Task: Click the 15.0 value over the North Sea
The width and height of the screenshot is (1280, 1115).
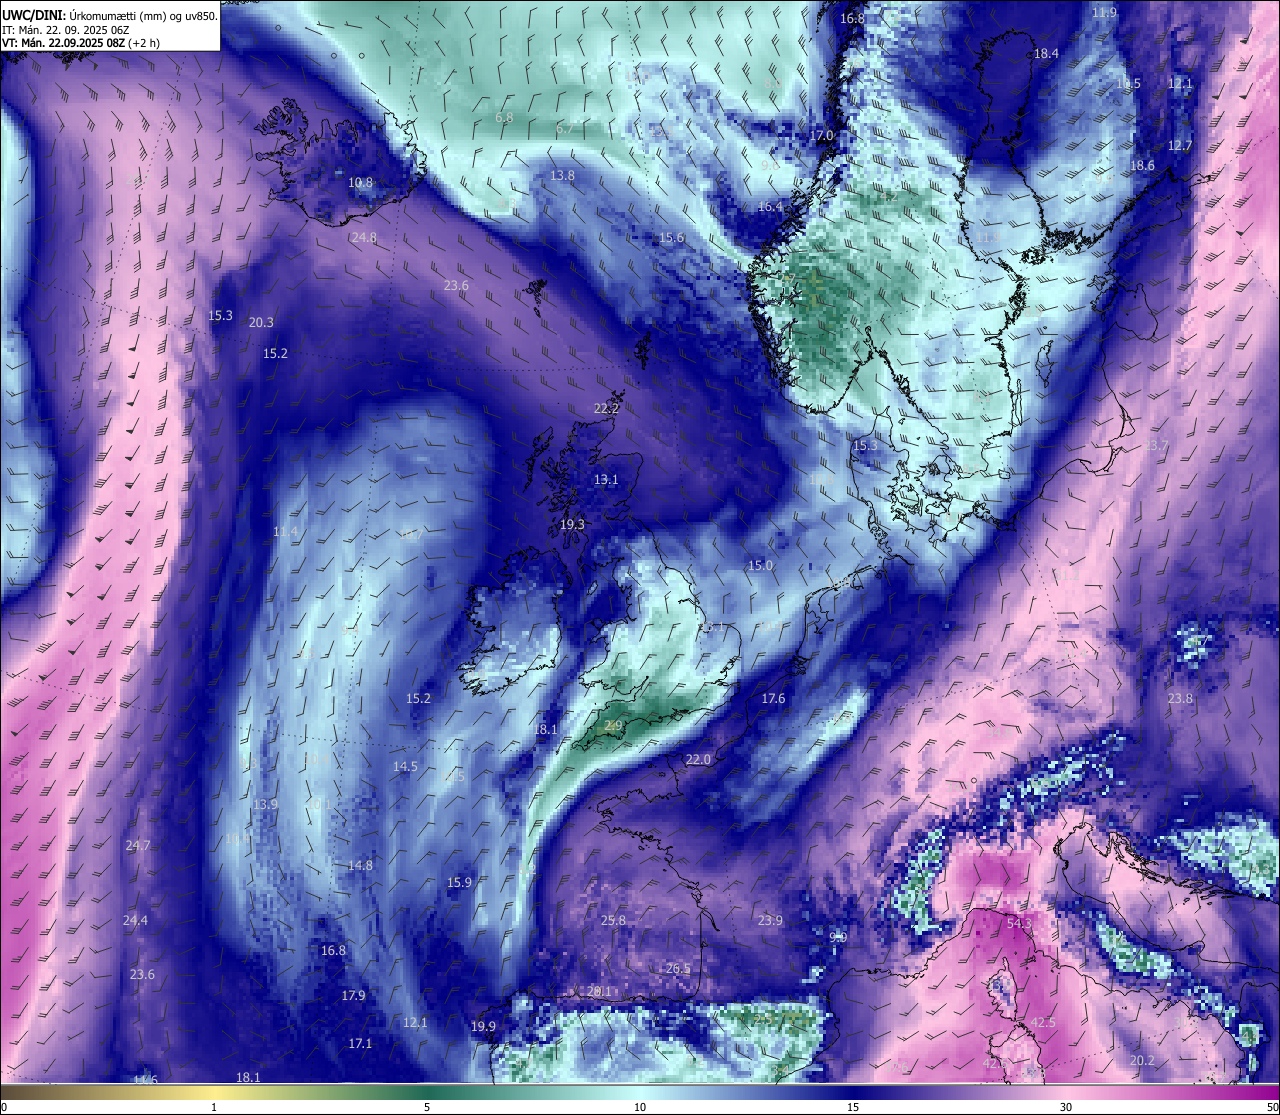Action: pyautogui.click(x=761, y=566)
